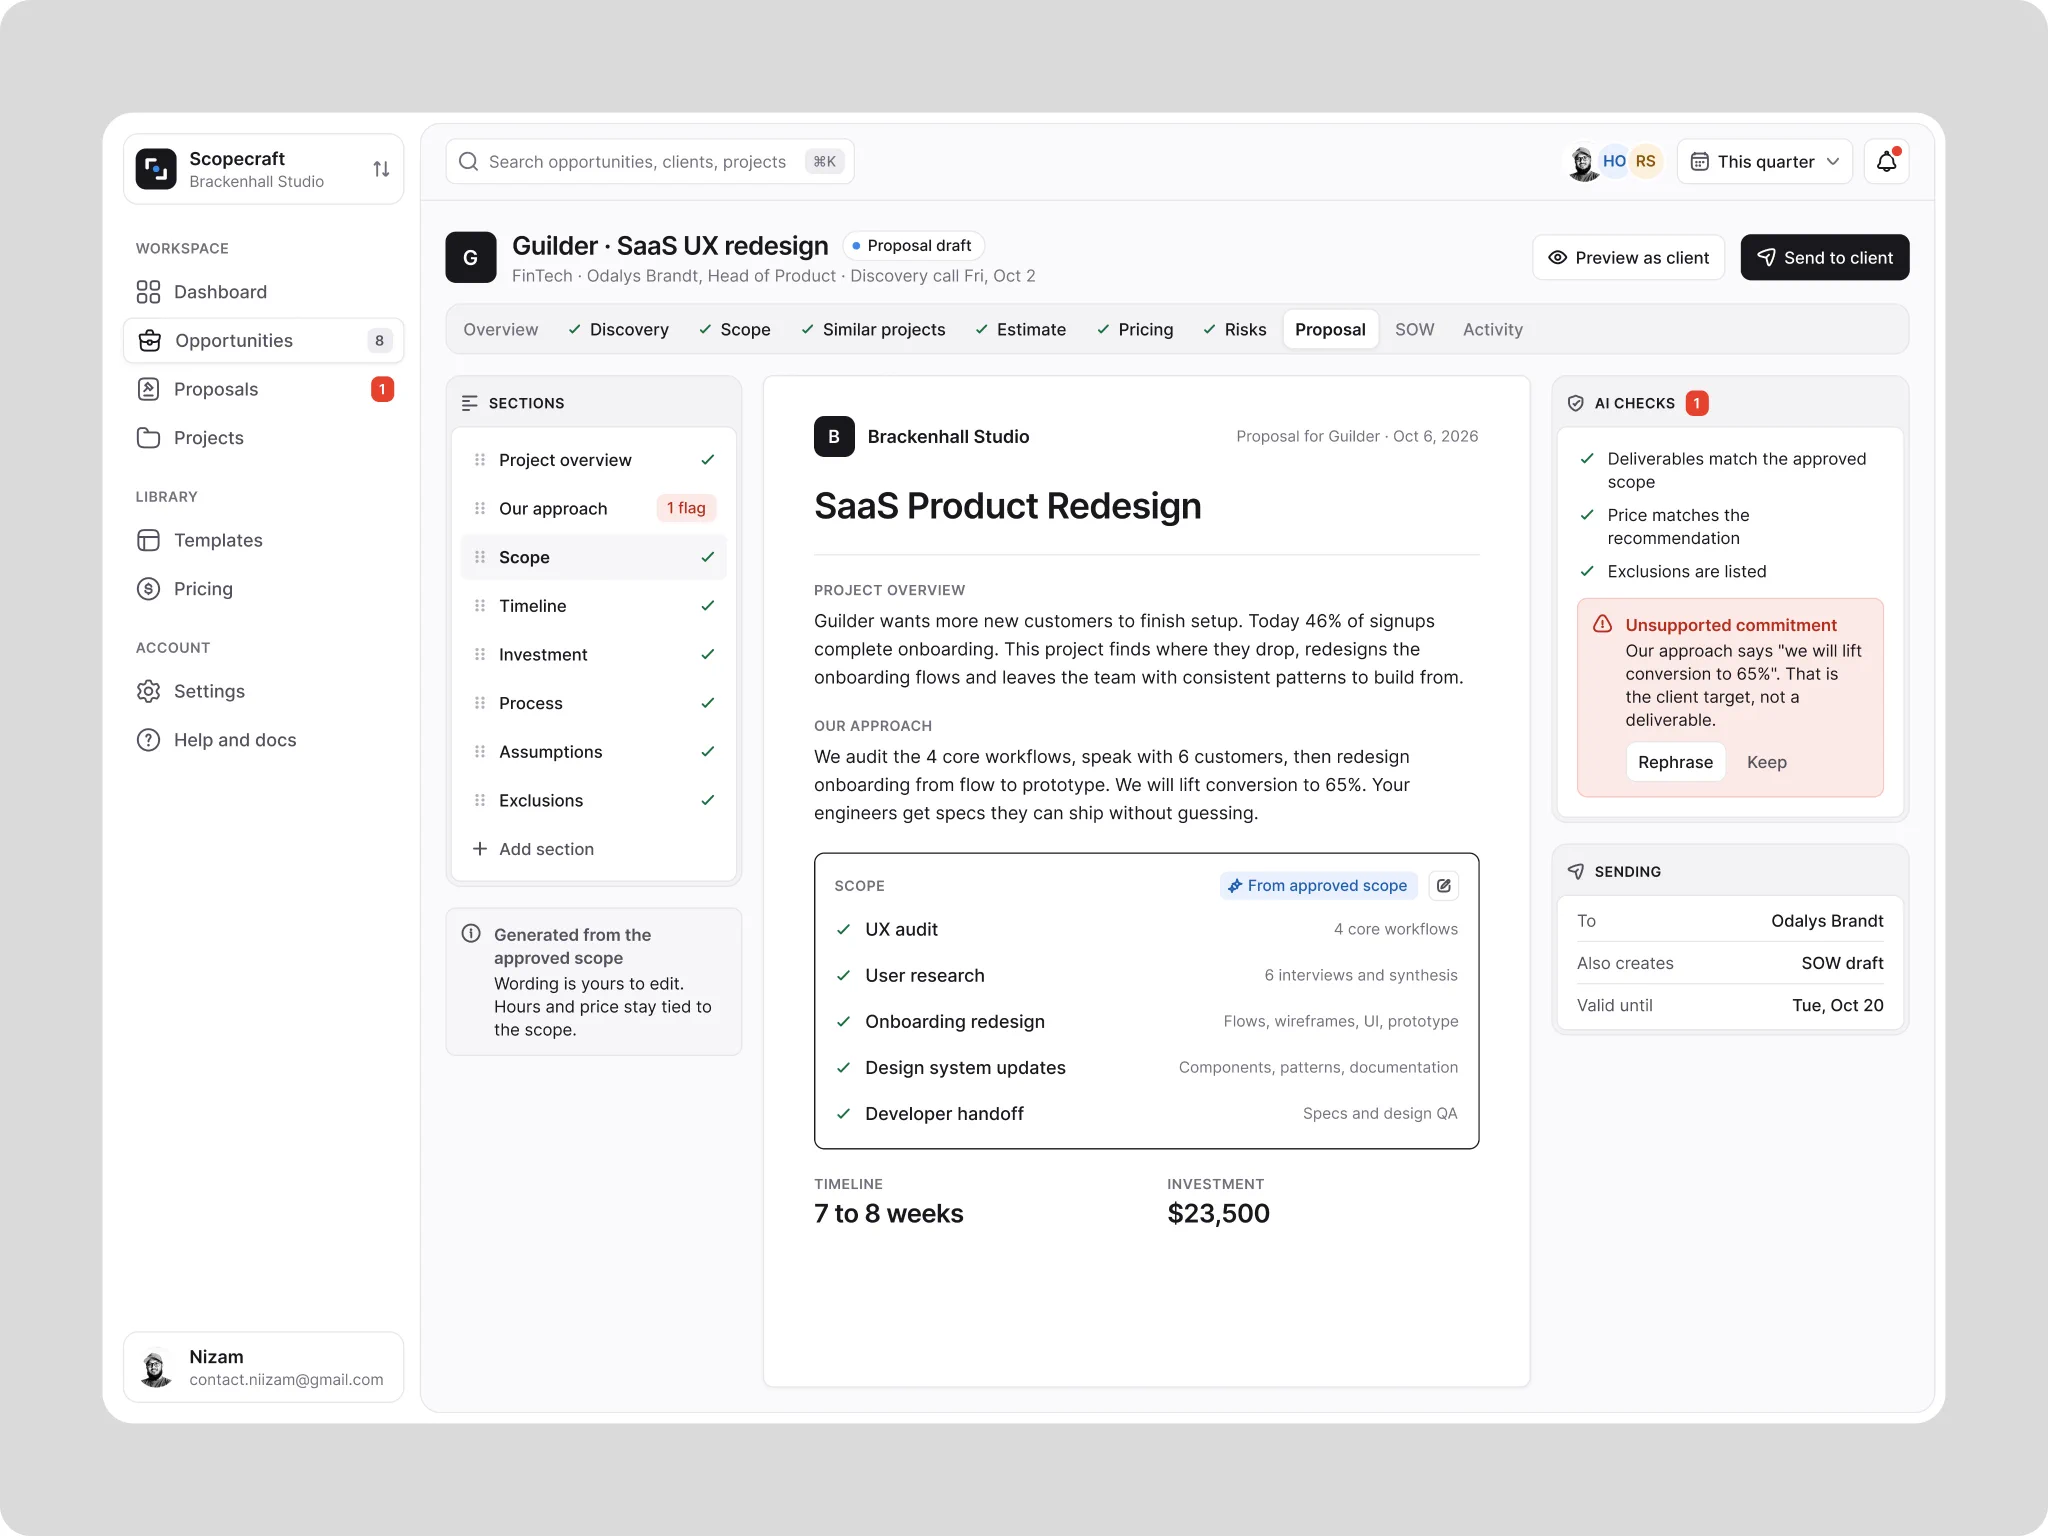Click the Assumptions section checkmark
Screen dimensions: 2048x1536
pos(708,751)
